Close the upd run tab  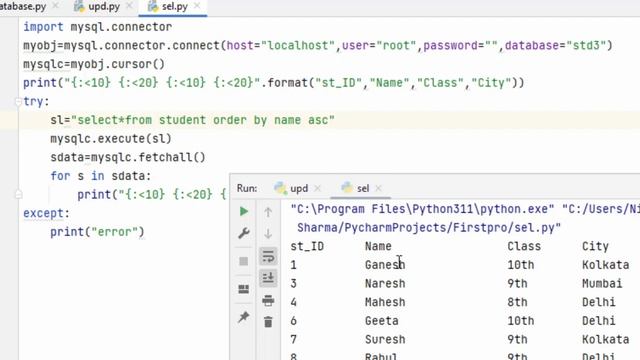318,188
